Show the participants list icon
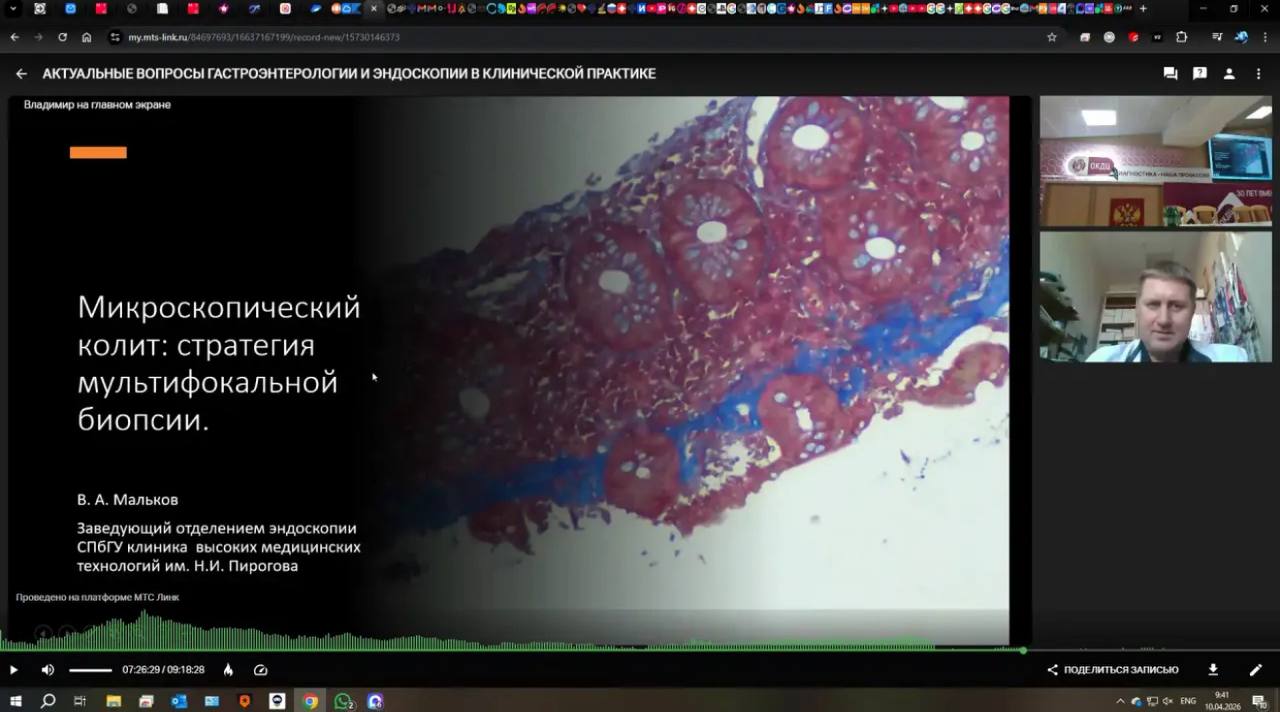1280x712 pixels. tap(1229, 74)
